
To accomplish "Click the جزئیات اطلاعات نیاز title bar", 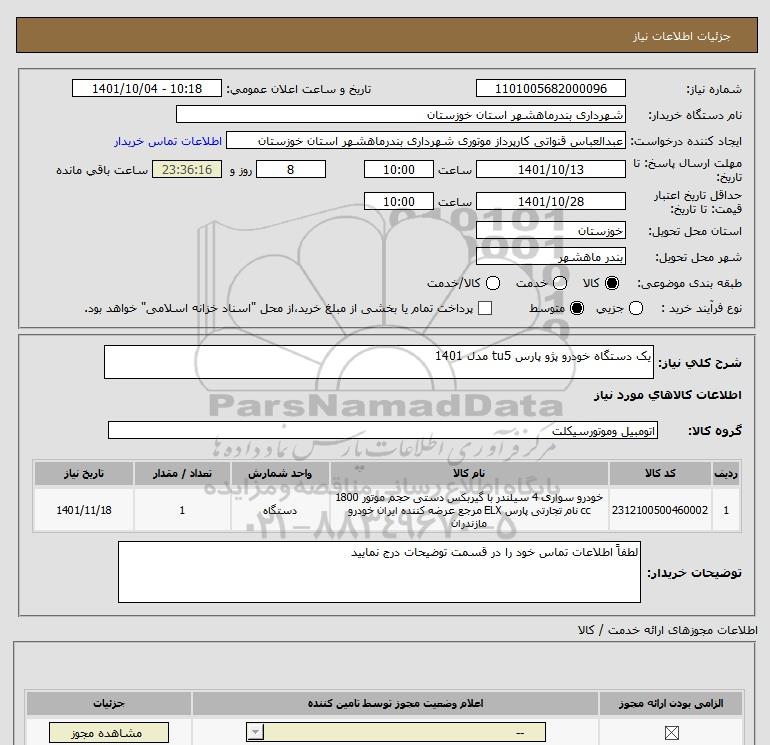I will [387, 35].
